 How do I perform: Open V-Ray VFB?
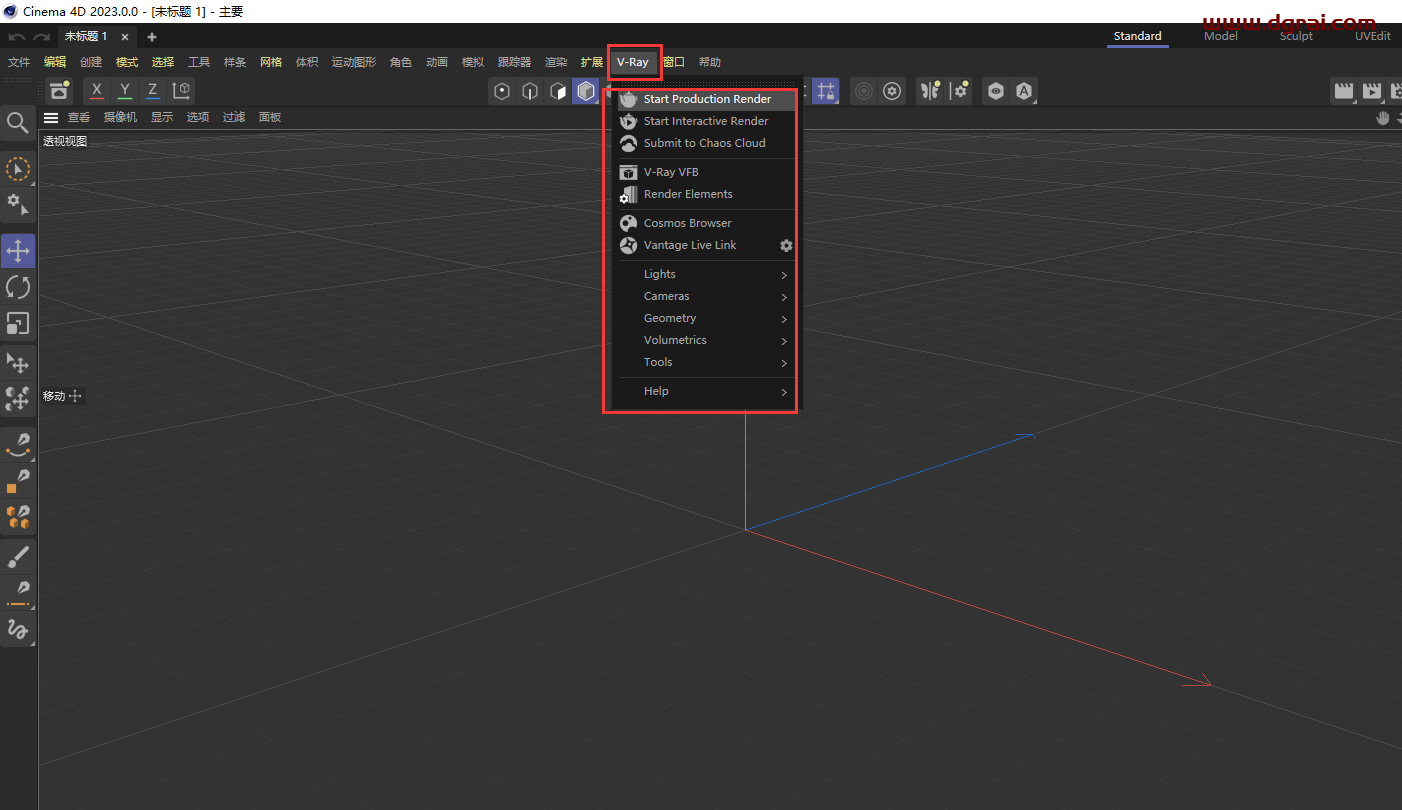(707, 172)
